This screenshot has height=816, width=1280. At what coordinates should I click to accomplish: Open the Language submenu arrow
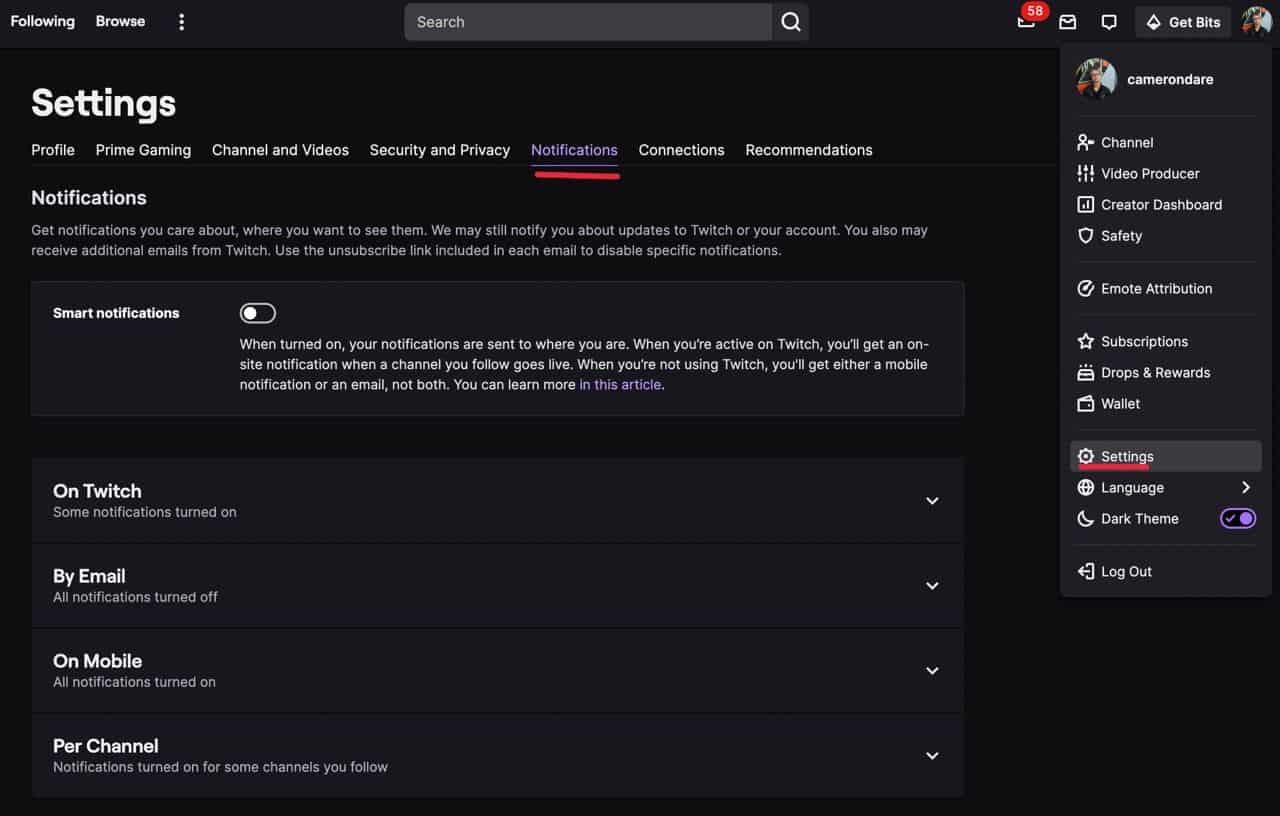coord(1246,487)
